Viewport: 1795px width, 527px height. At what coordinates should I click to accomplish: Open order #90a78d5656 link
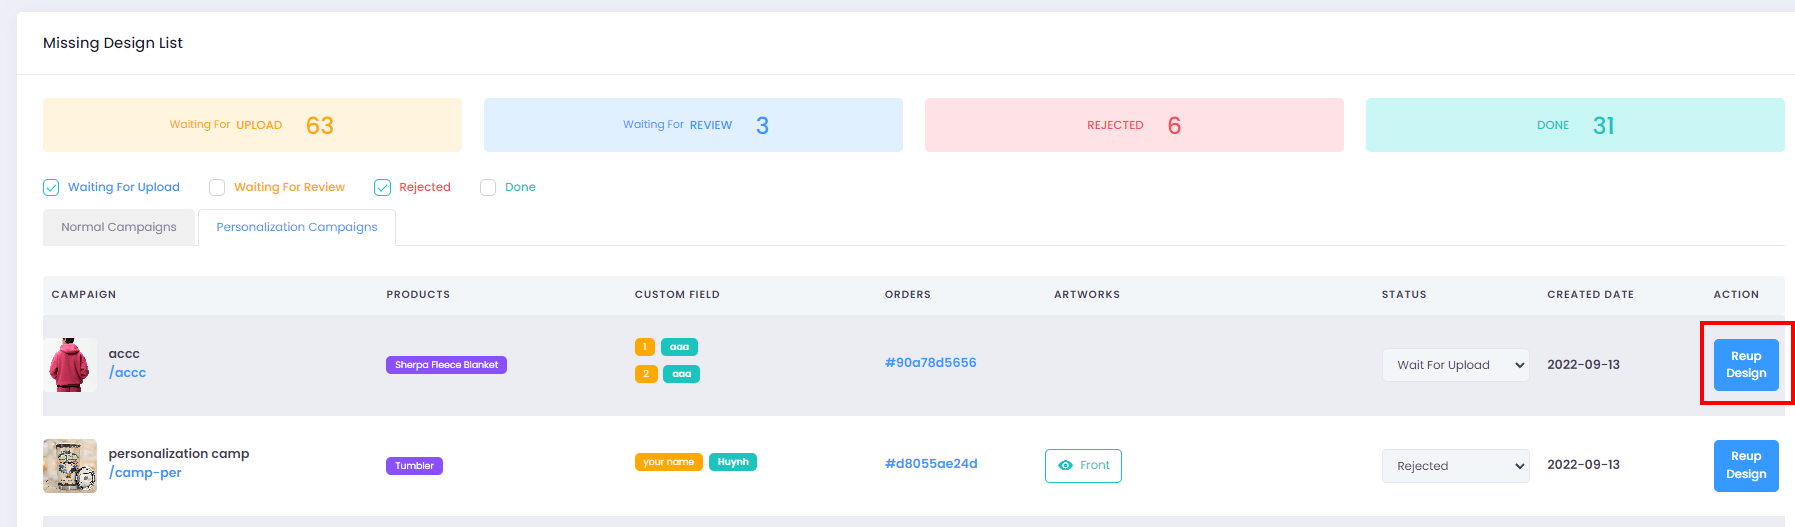point(930,363)
